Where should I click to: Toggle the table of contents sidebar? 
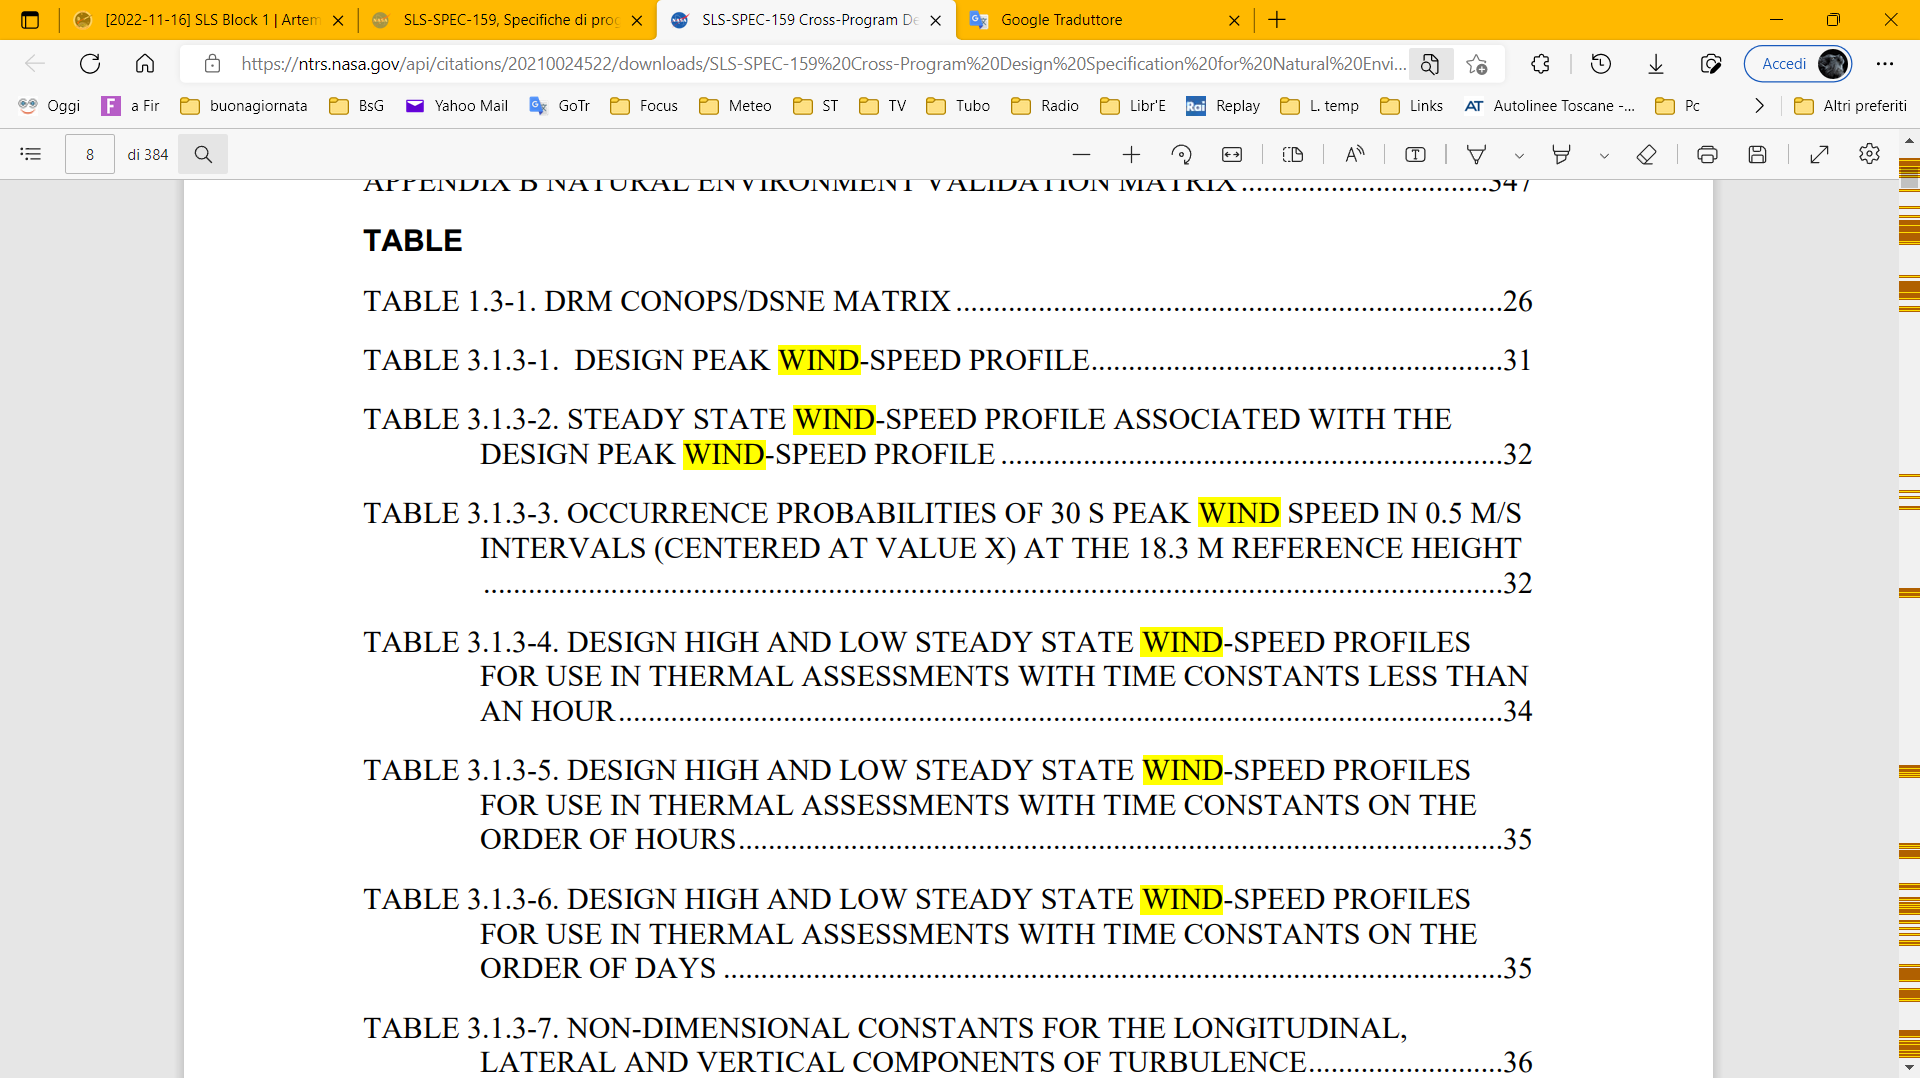click(31, 154)
